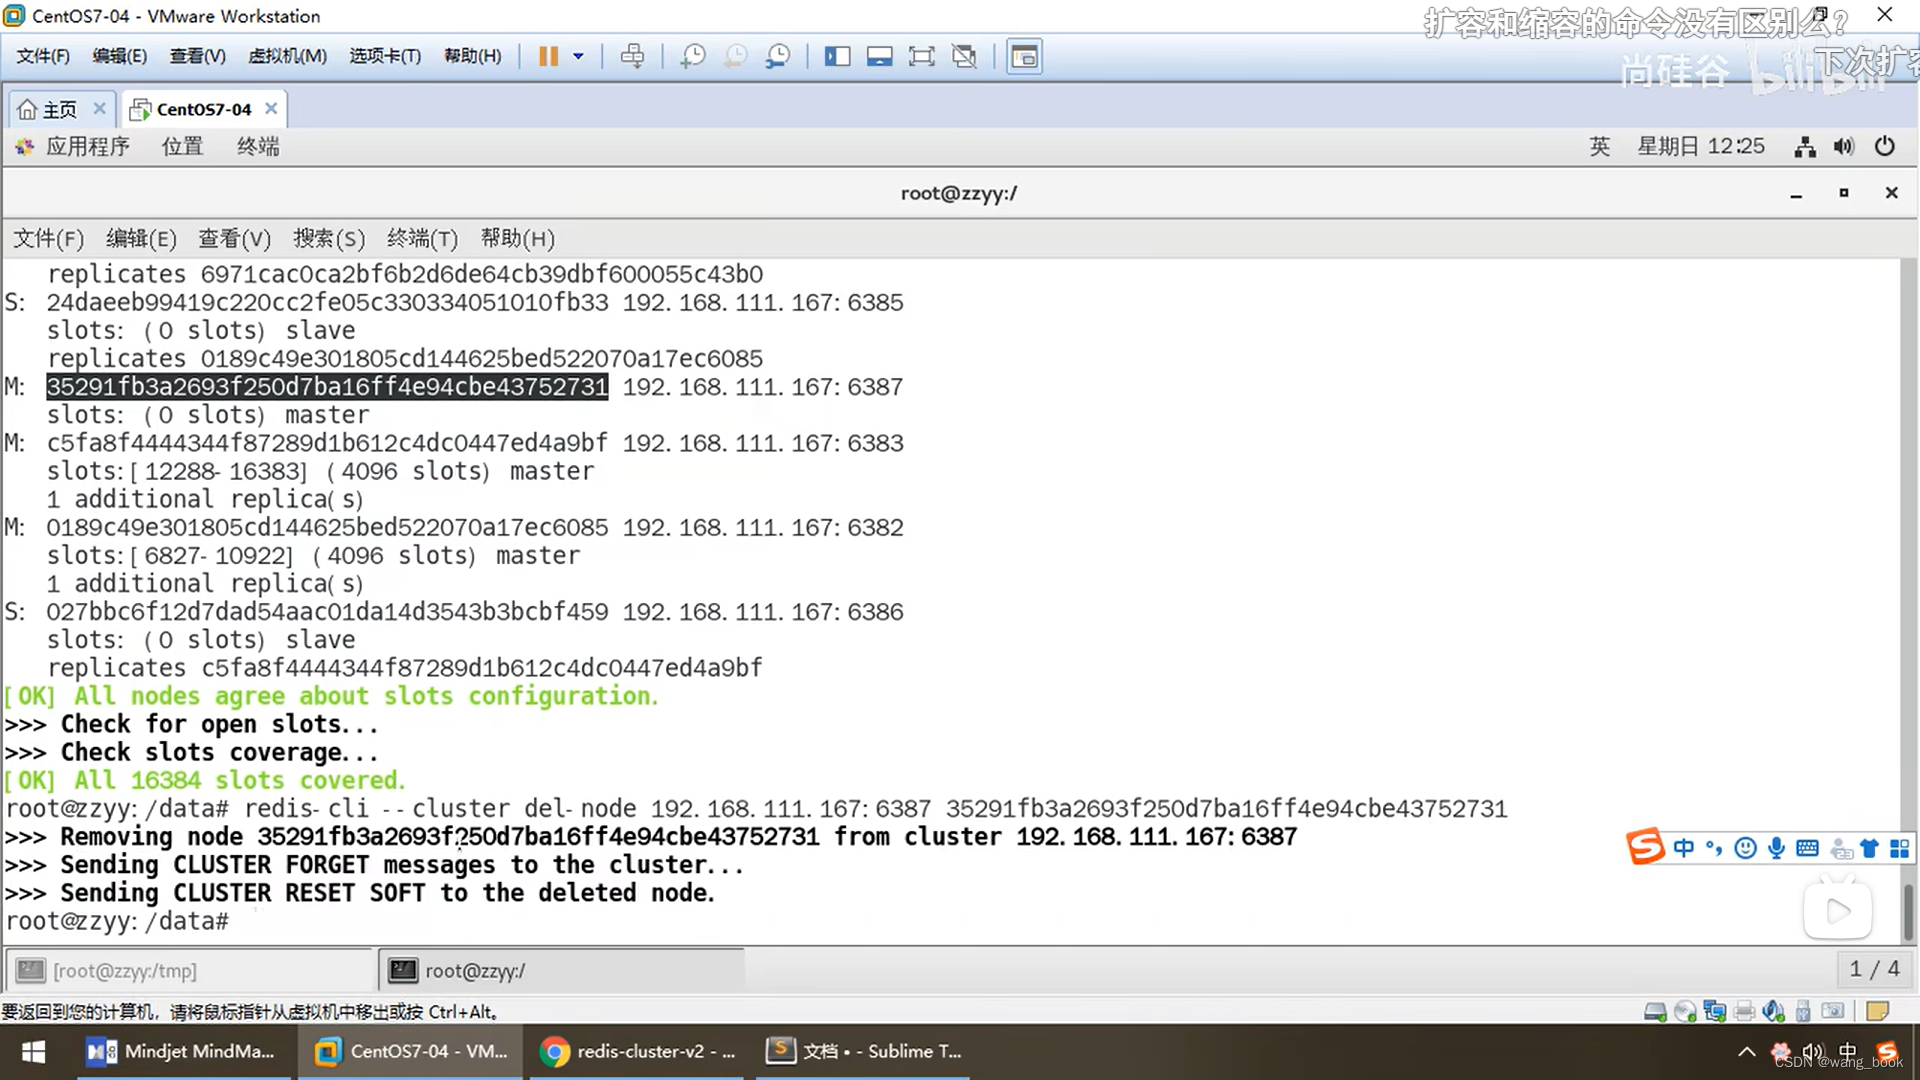Toggle the thumbnail bar view icon
The width and height of the screenshot is (1920, 1080).
[879, 57]
